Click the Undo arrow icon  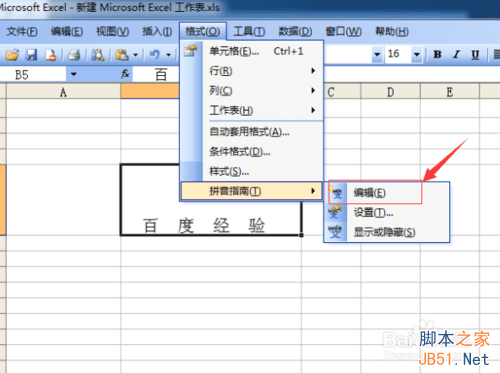tap(155, 55)
